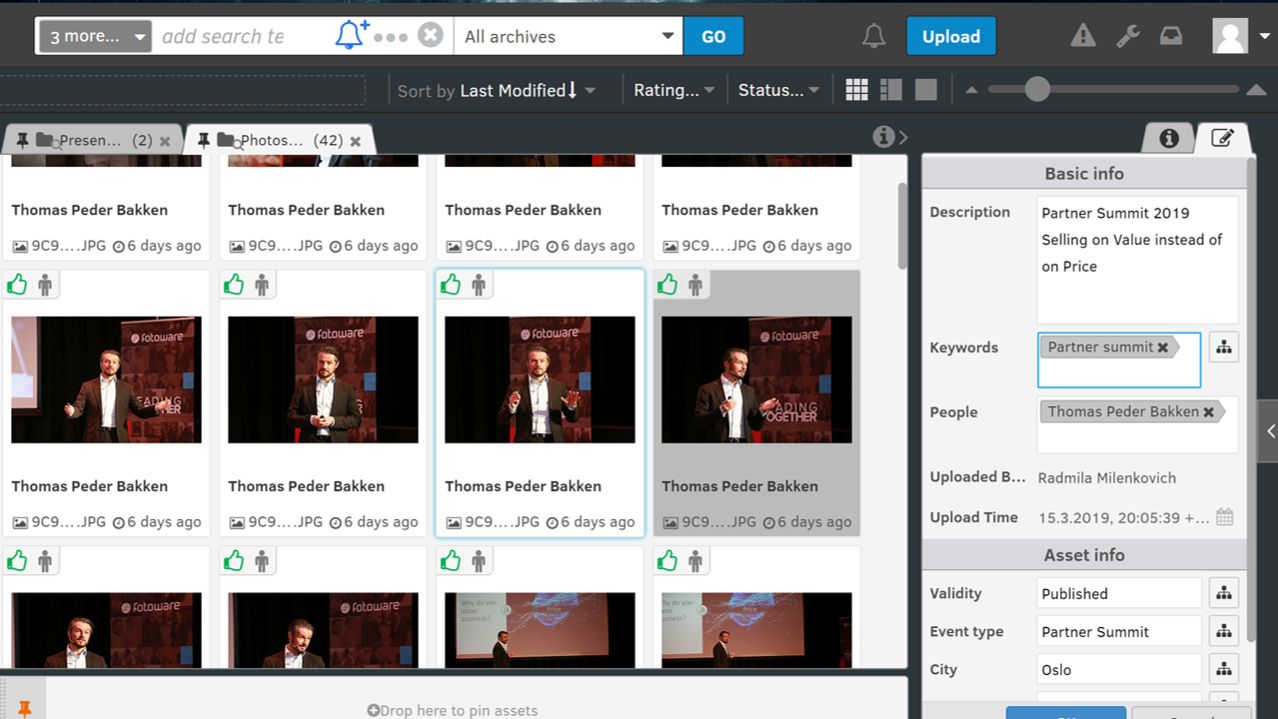Remove the Partner summit keyword tag
This screenshot has height=719, width=1278.
pyautogui.click(x=1163, y=347)
